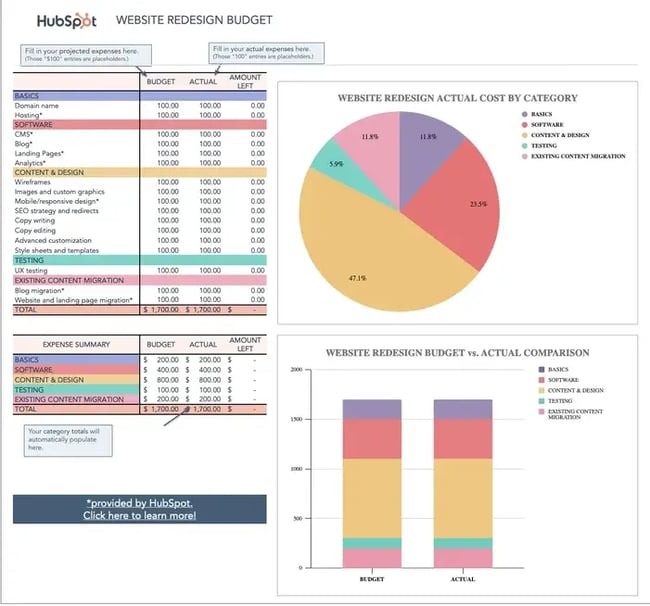Viewport: 650px width, 606px height.
Task: Click the CONTENT & DESIGN swatch in bar chart legend
Action: coord(542,390)
